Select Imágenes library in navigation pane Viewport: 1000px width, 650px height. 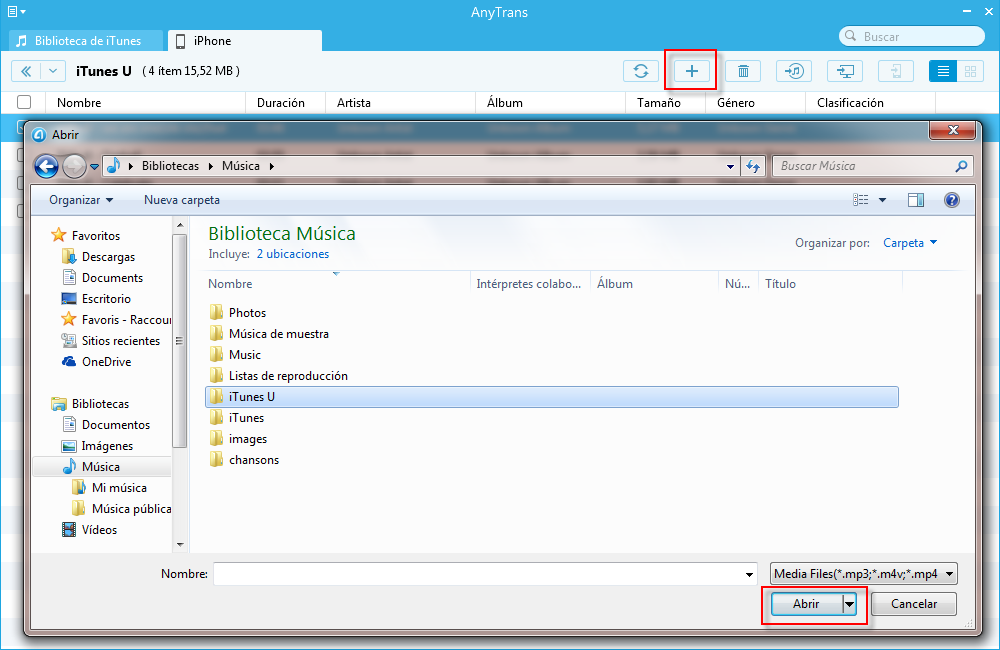(x=107, y=446)
